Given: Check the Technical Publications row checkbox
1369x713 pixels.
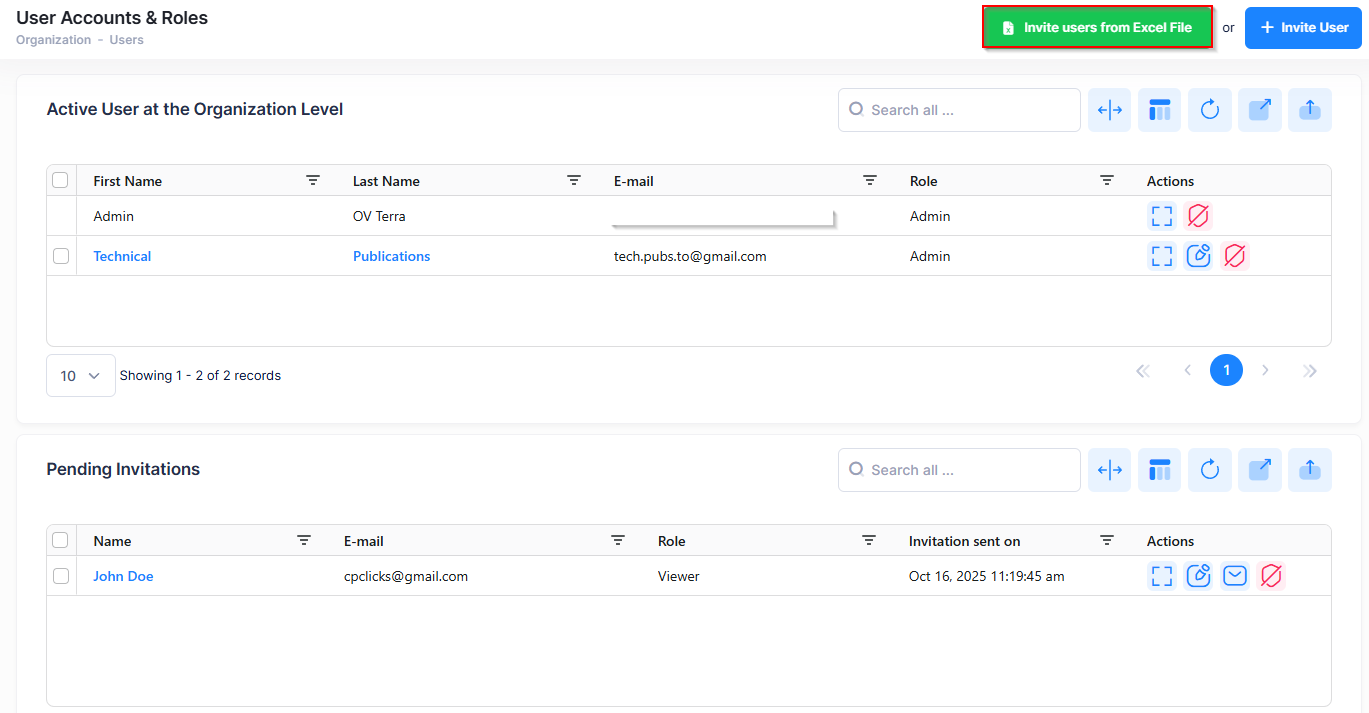Looking at the screenshot, I should (61, 256).
